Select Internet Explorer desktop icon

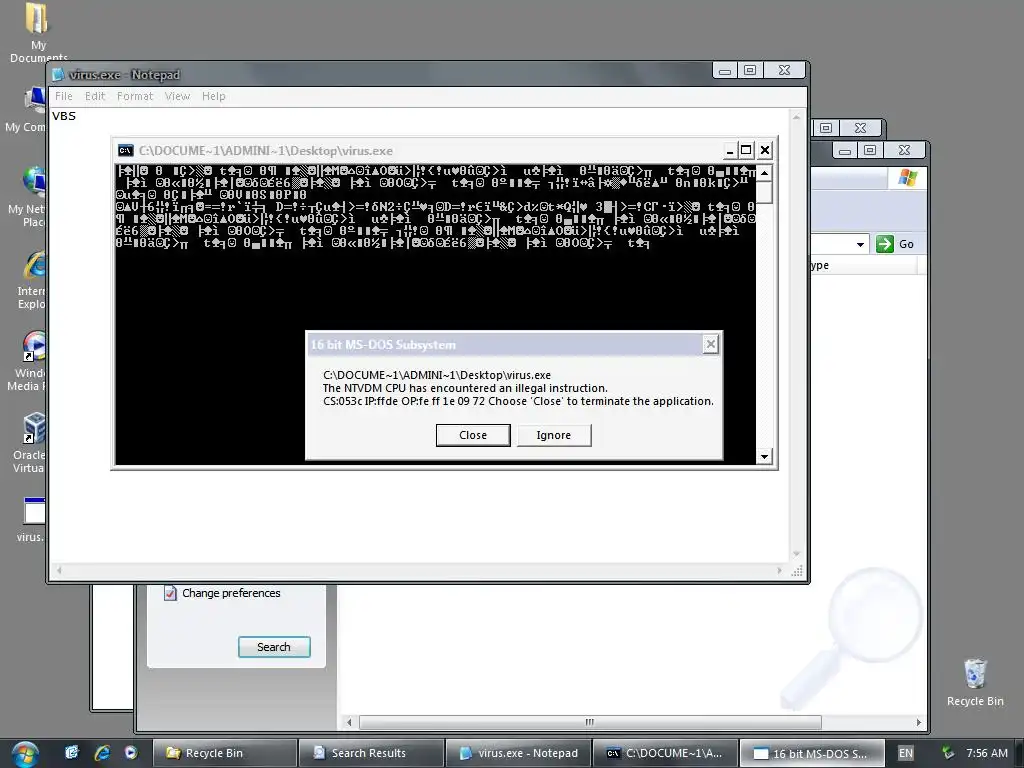click(x=29, y=280)
